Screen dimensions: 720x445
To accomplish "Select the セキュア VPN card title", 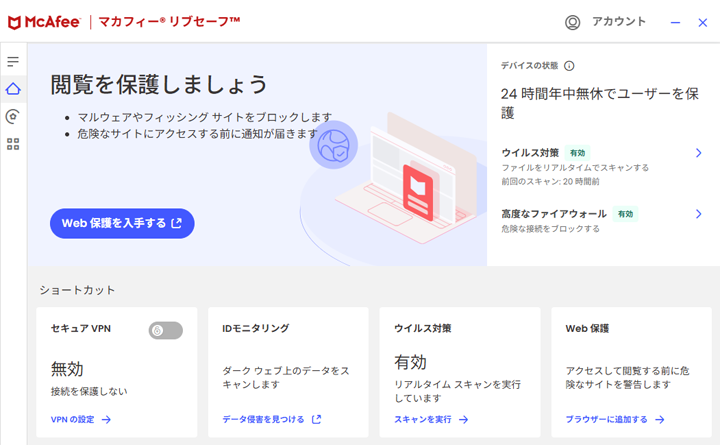I will [81, 329].
